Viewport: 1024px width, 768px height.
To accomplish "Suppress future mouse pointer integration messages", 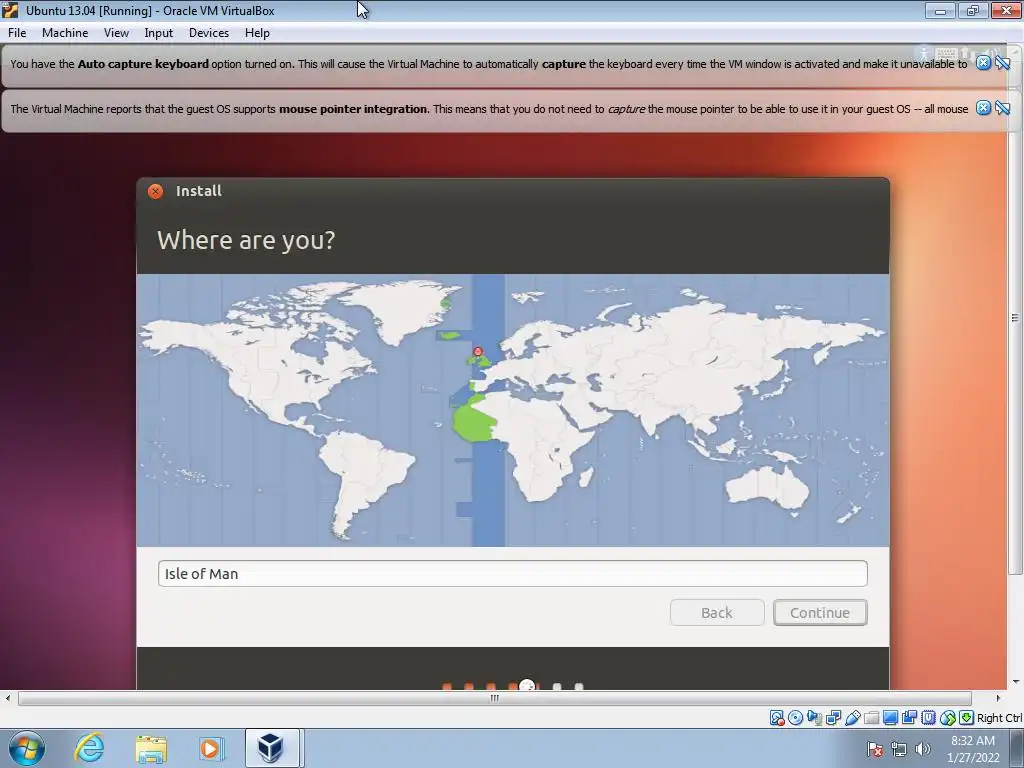I will coord(1003,108).
